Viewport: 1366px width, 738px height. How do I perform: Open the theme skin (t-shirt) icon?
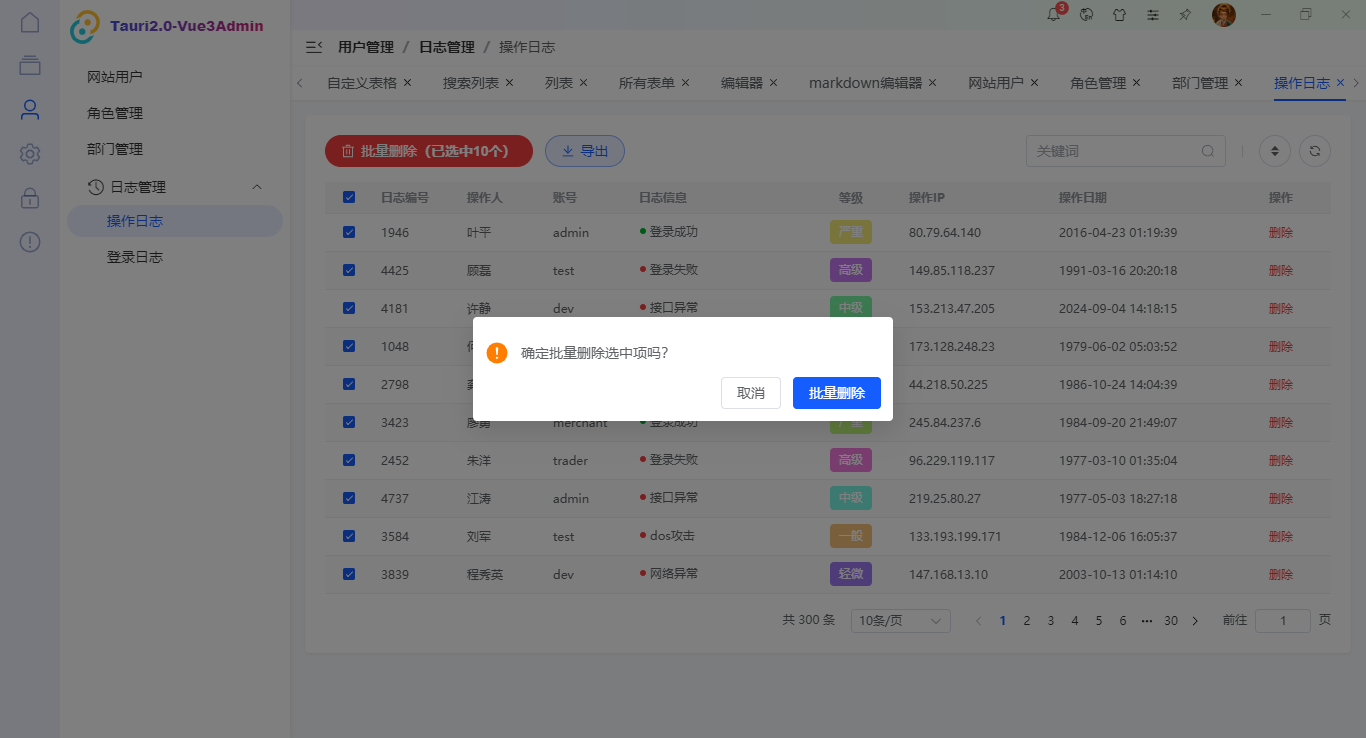click(x=1119, y=14)
